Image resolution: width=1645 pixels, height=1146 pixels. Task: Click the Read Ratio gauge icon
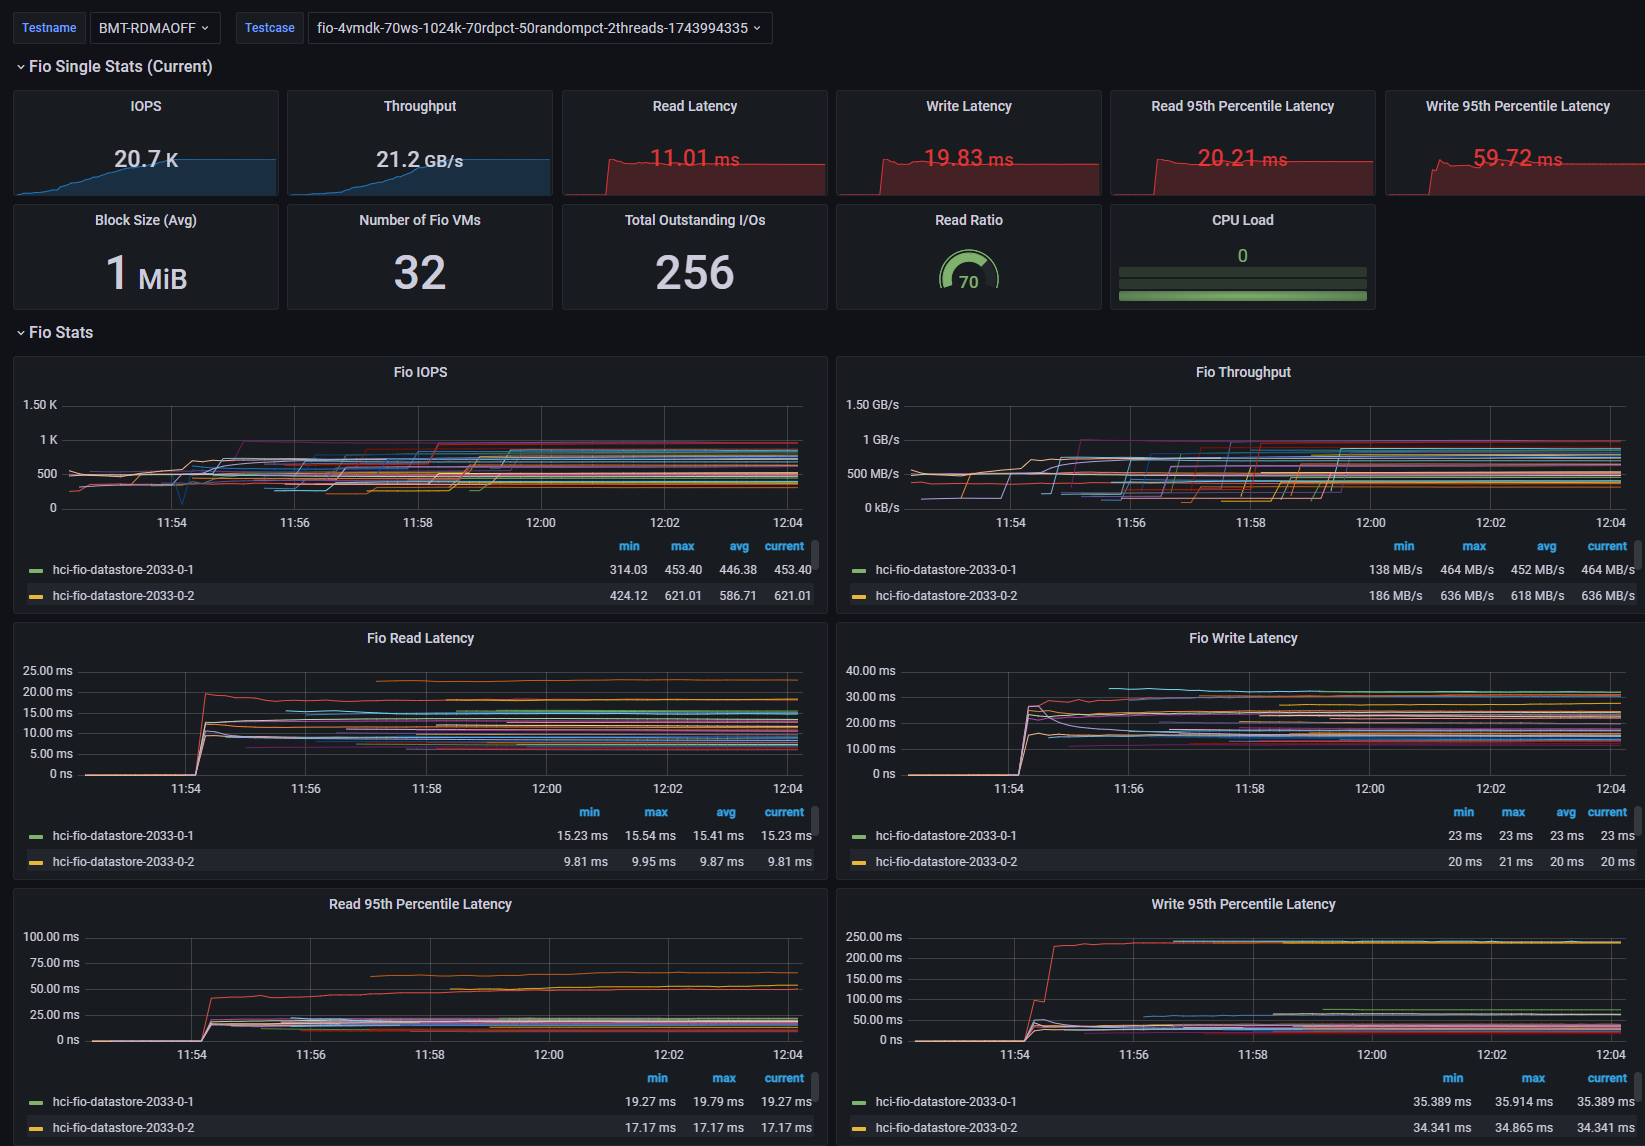click(x=968, y=270)
